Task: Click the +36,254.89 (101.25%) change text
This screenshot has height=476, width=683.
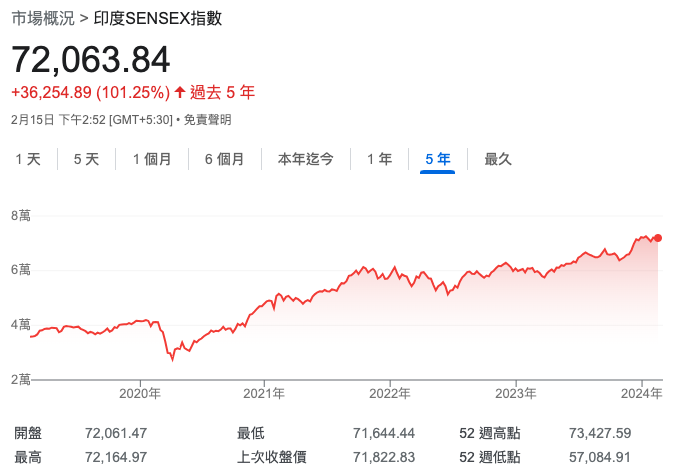Action: click(x=91, y=92)
